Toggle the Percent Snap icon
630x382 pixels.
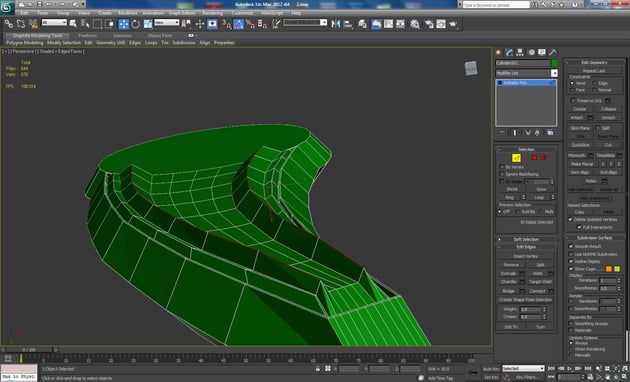pos(250,24)
